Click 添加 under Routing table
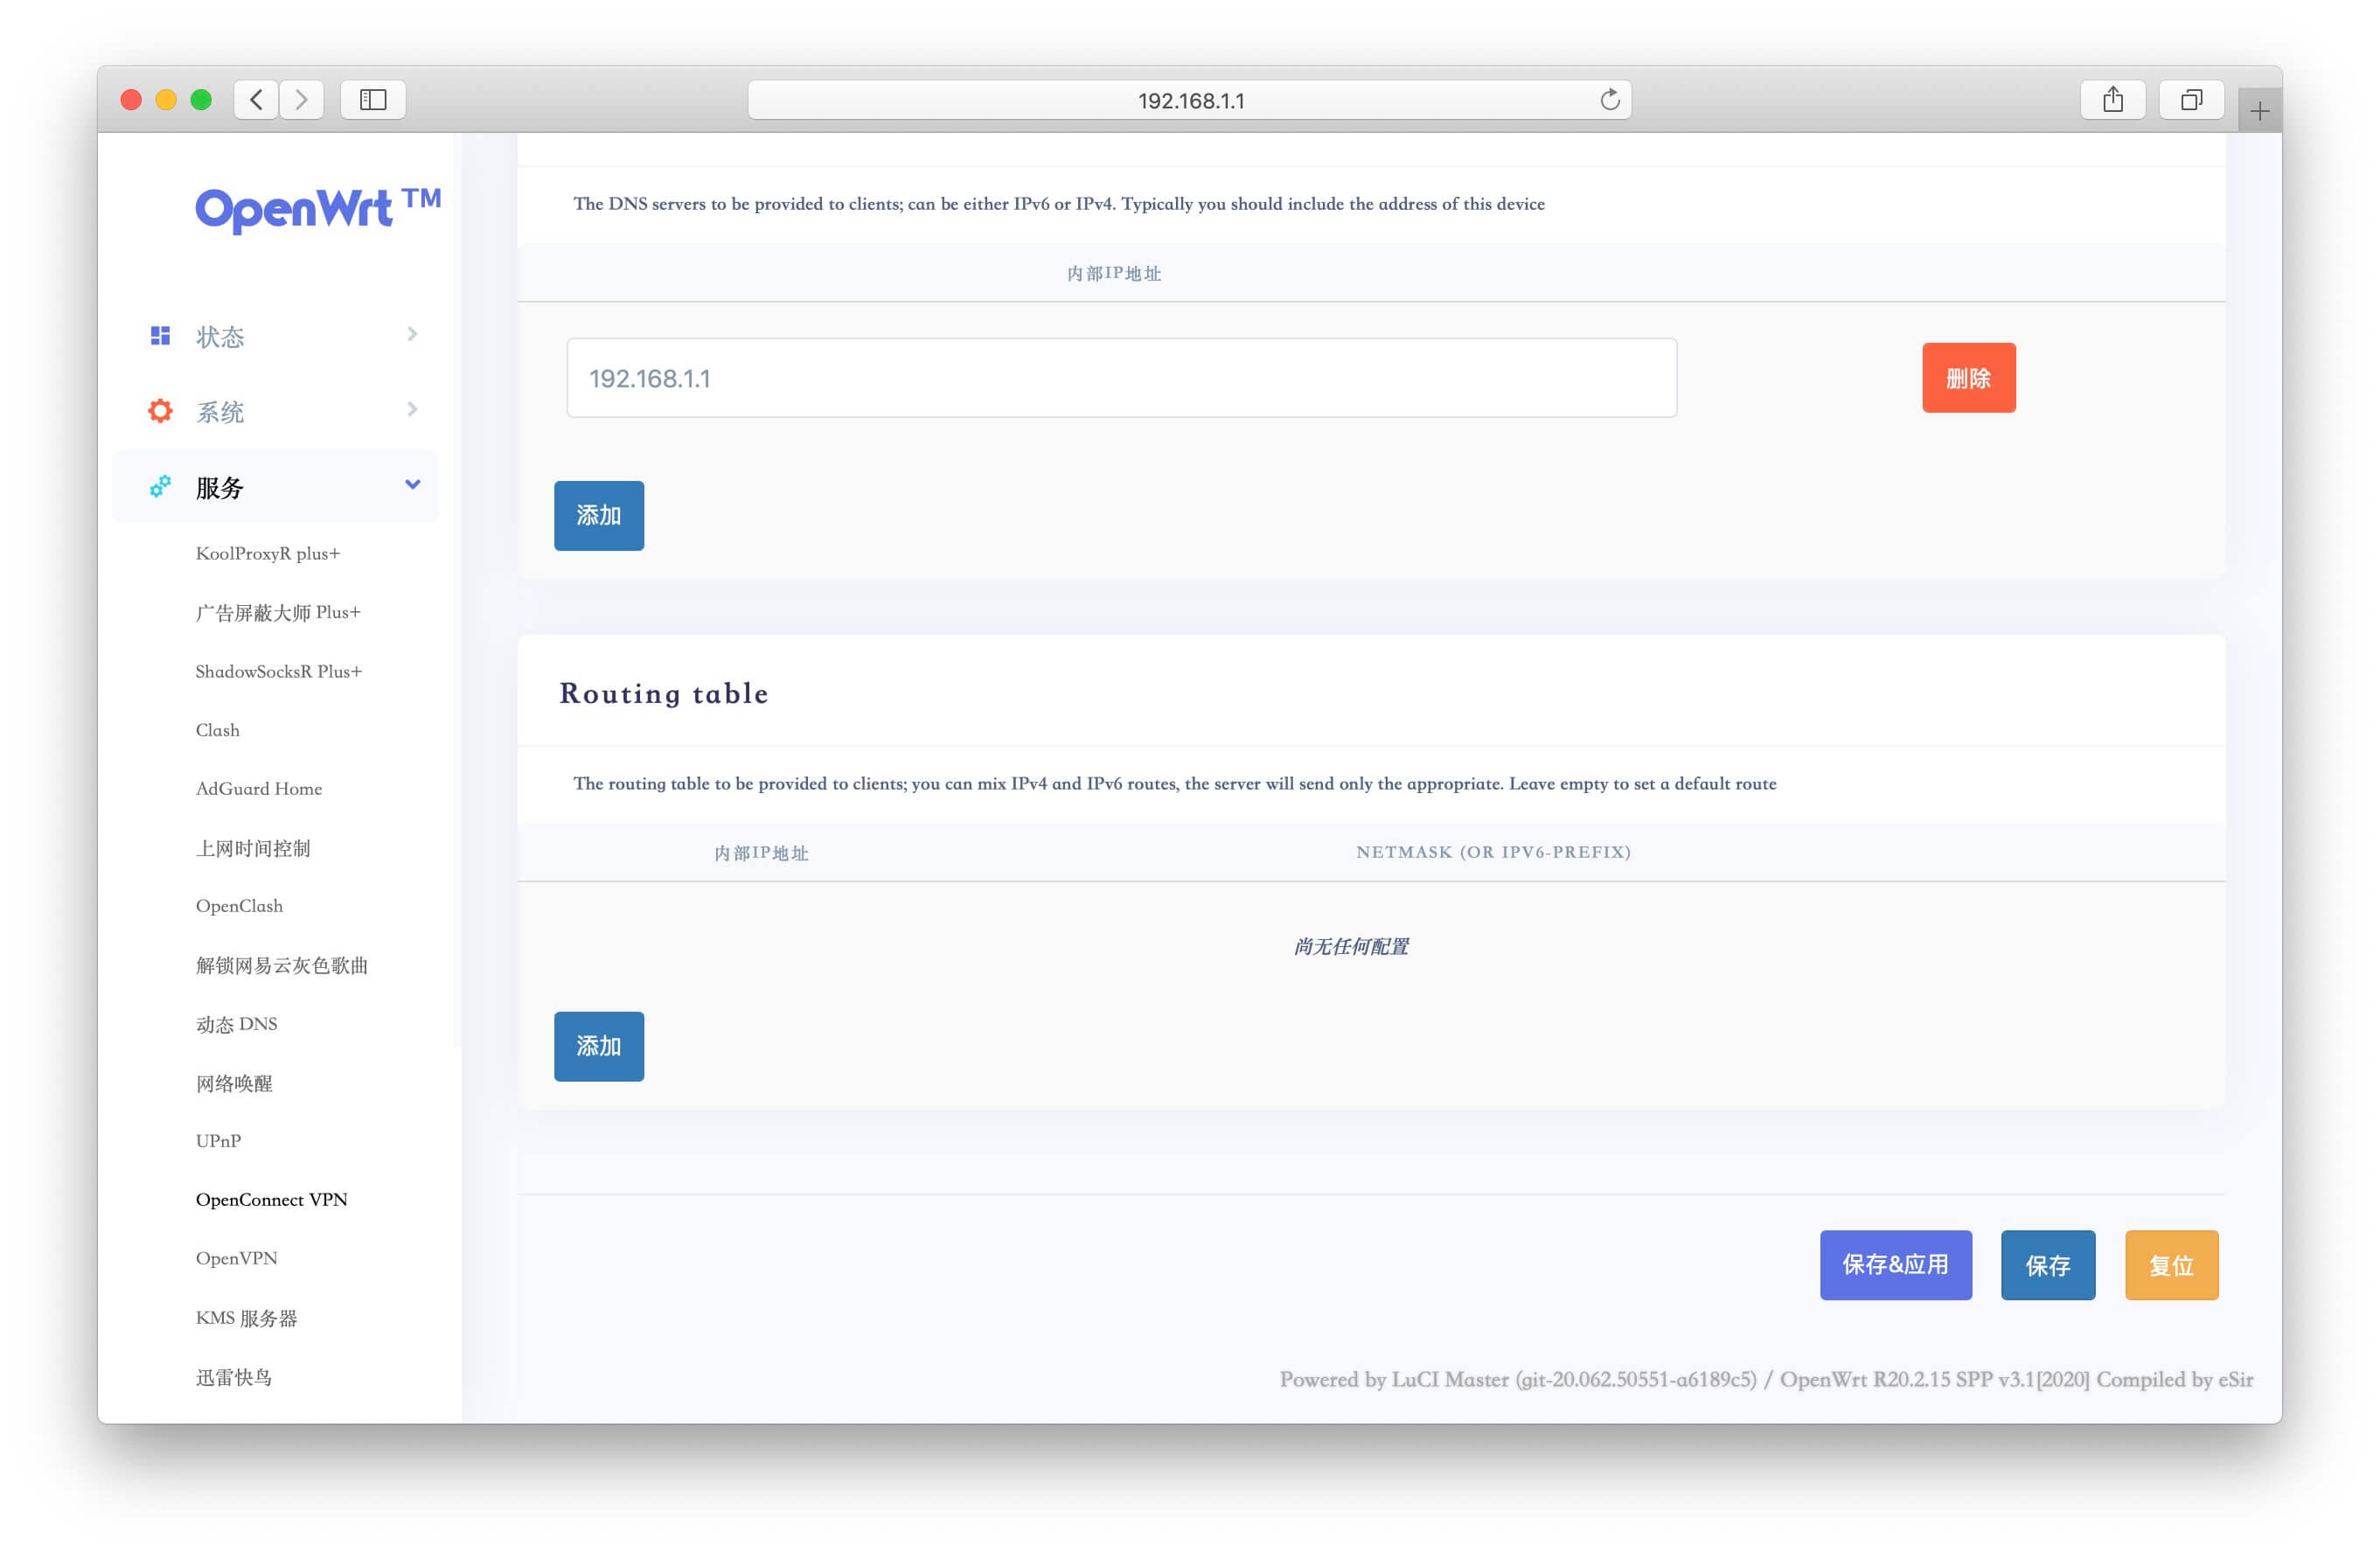2380x1553 pixels. tap(598, 1046)
